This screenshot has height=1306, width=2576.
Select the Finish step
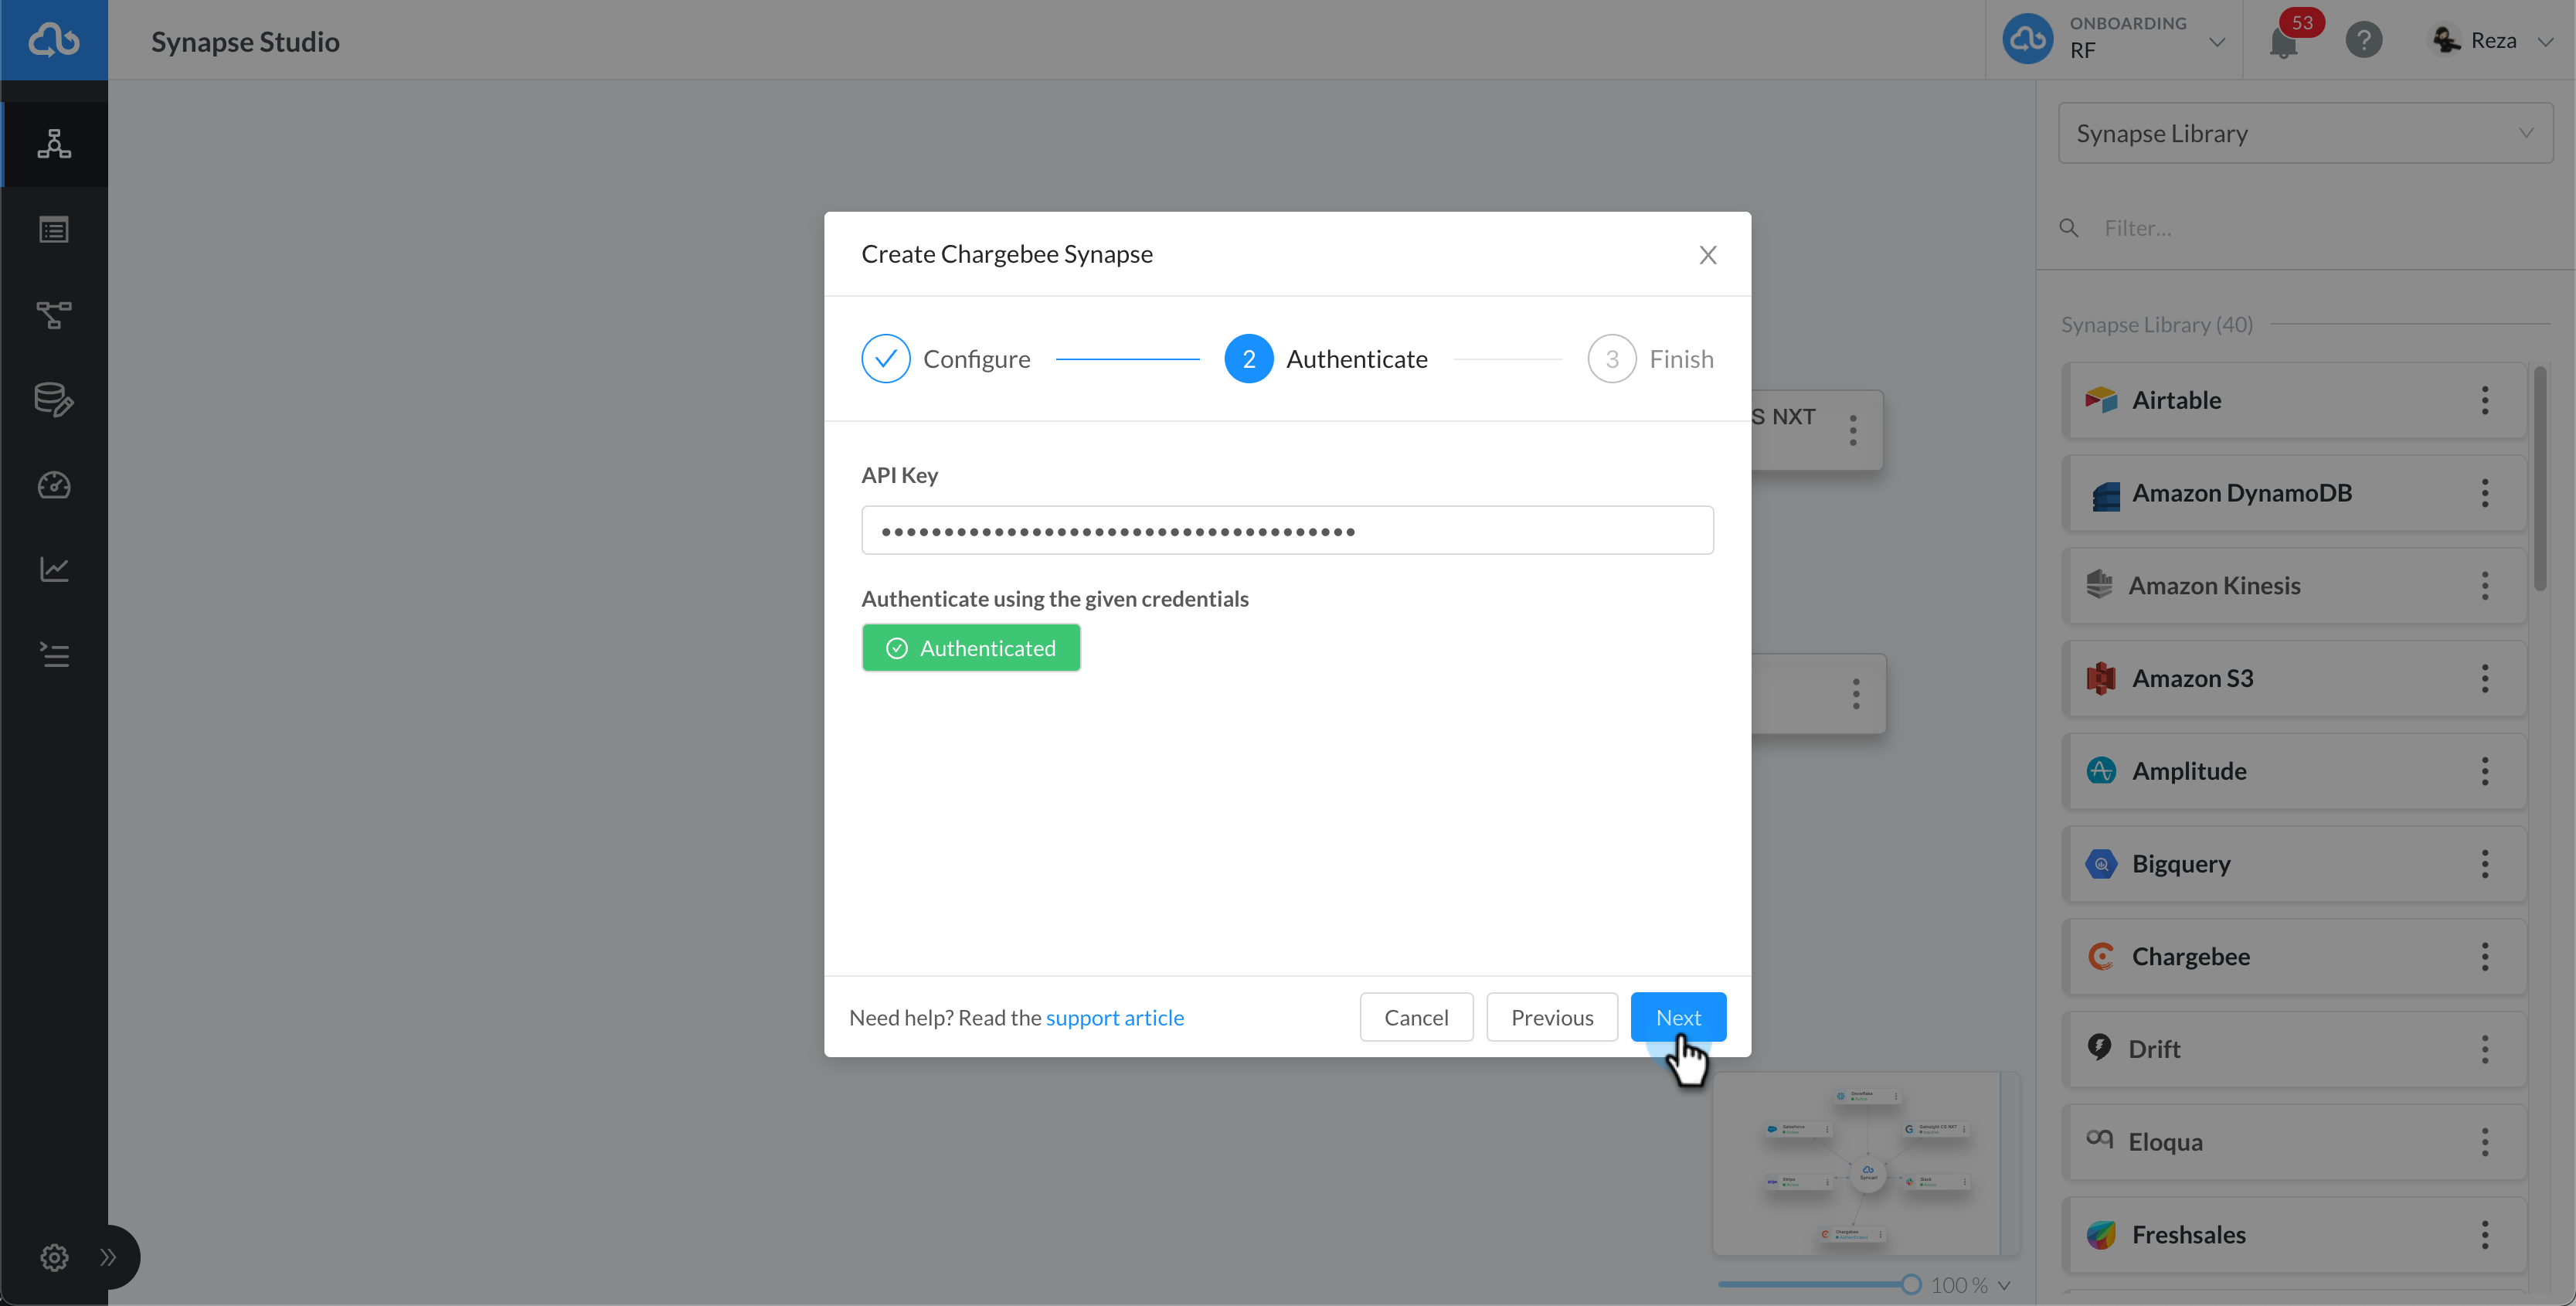point(1651,359)
